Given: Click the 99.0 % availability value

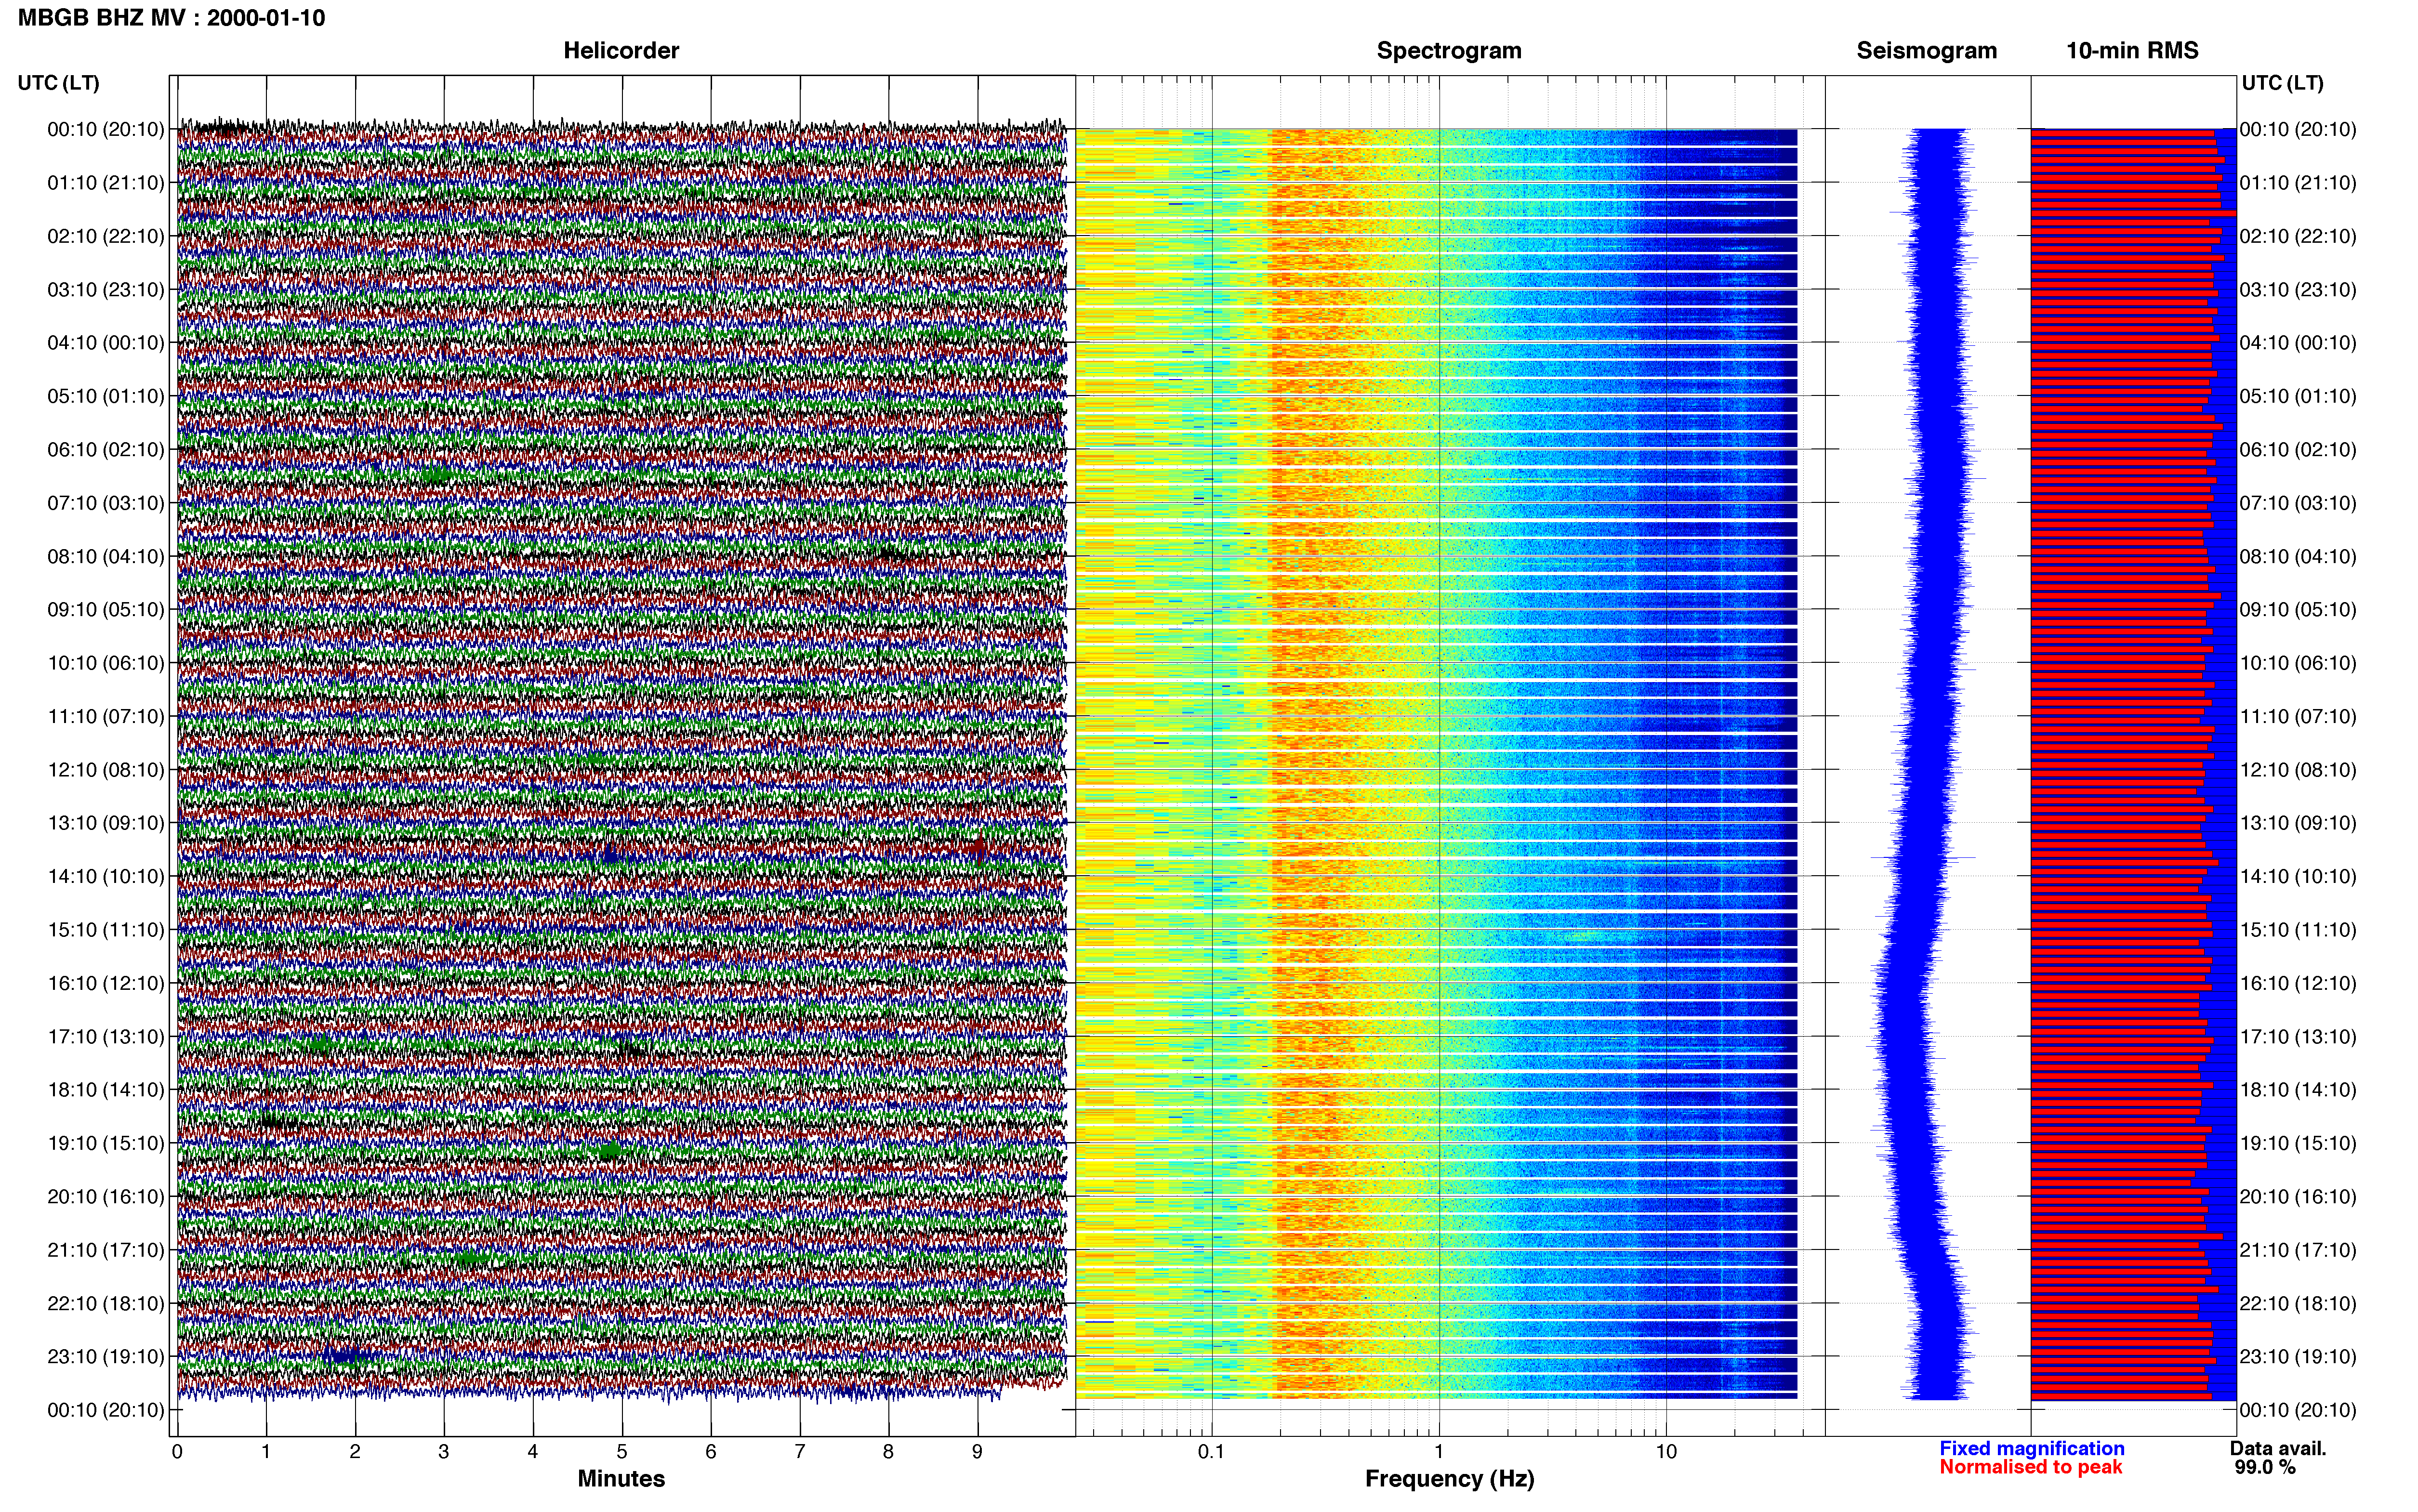Looking at the screenshot, I should (2266, 1467).
